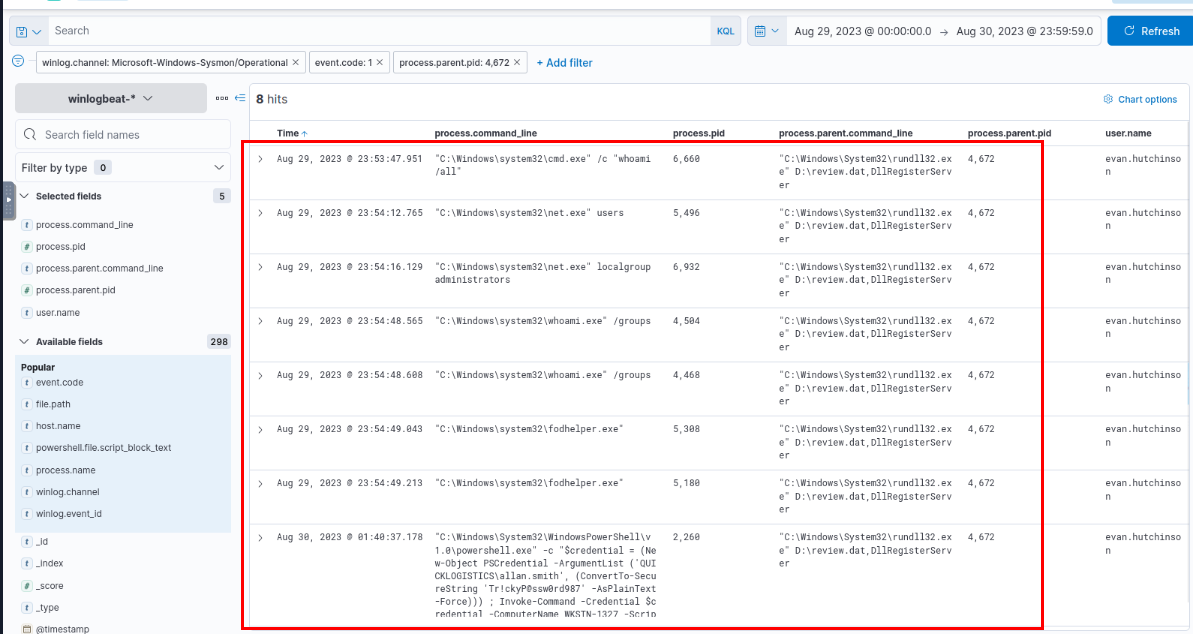Open the calendar quick date menu
The height and width of the screenshot is (634, 1193).
click(767, 31)
